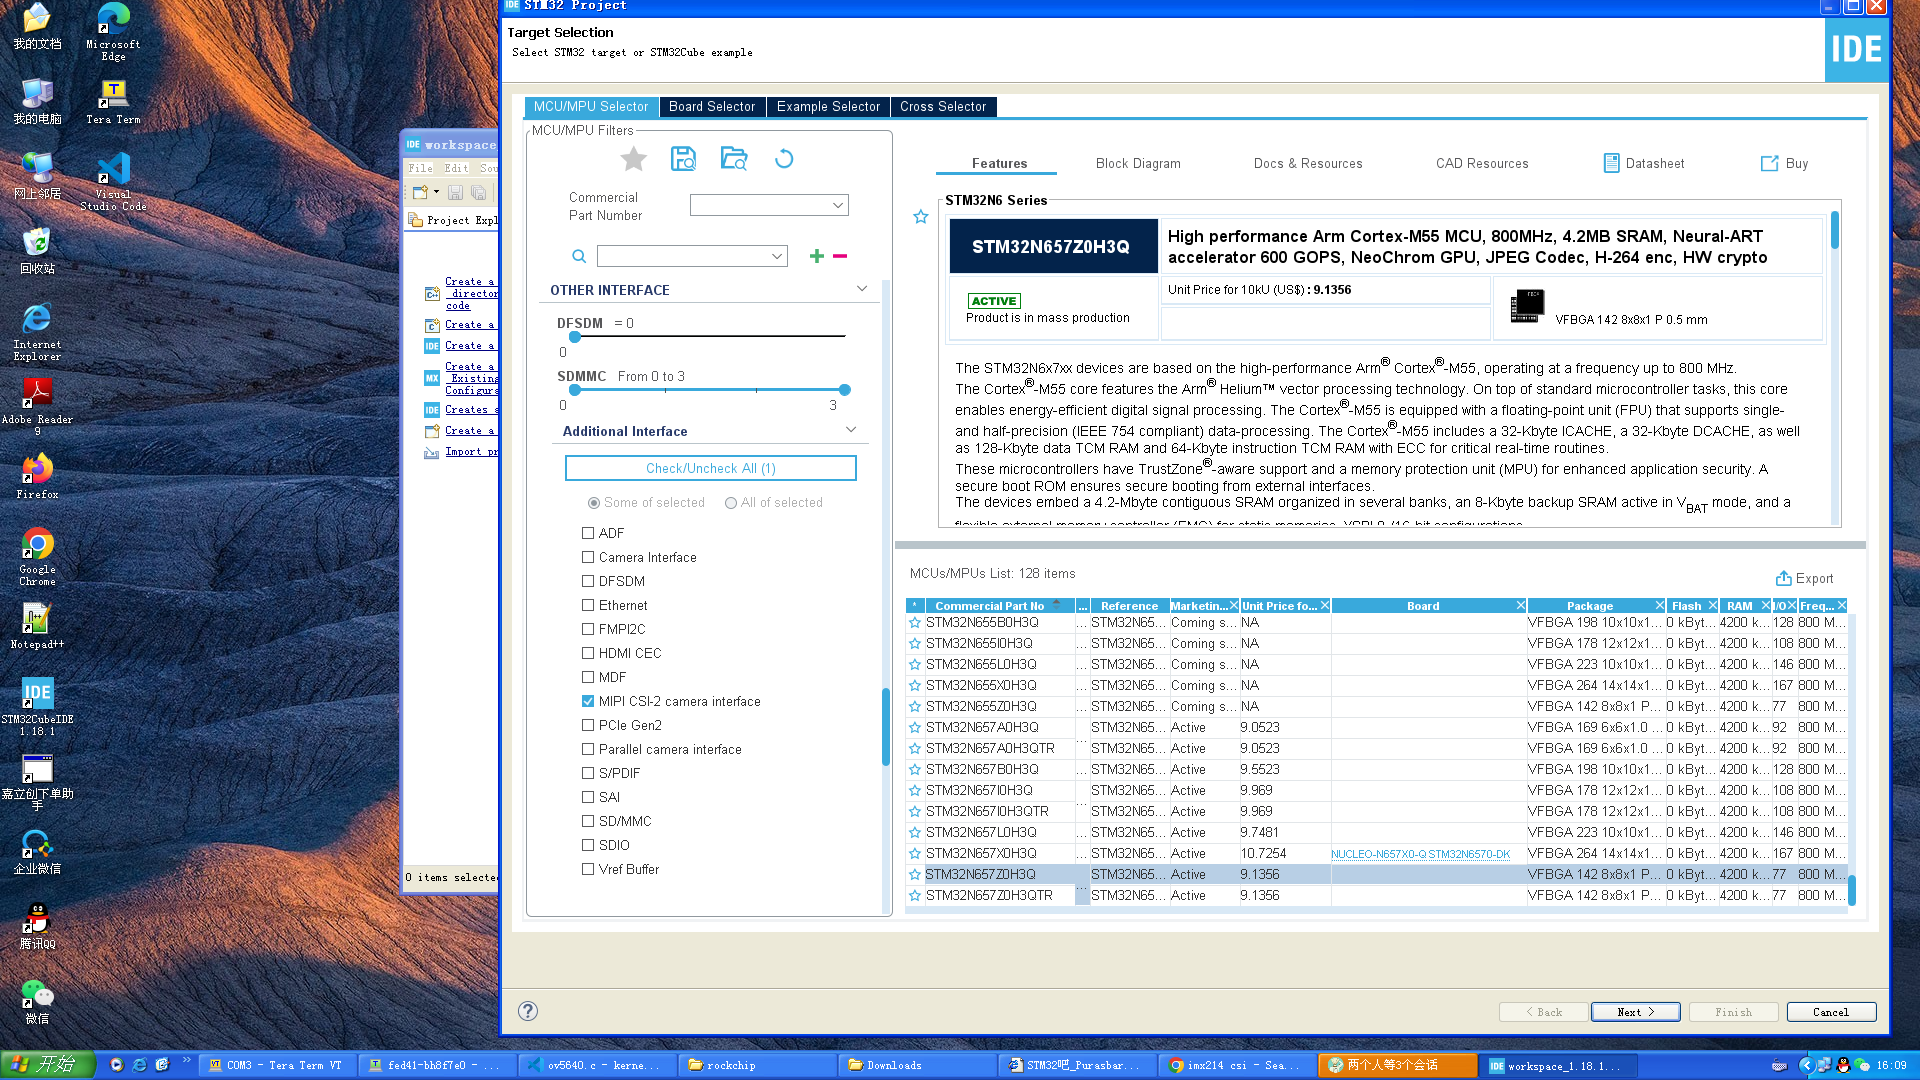Viewport: 1920px width, 1080px height.
Task: Check the ADF checkbox
Action: click(588, 533)
